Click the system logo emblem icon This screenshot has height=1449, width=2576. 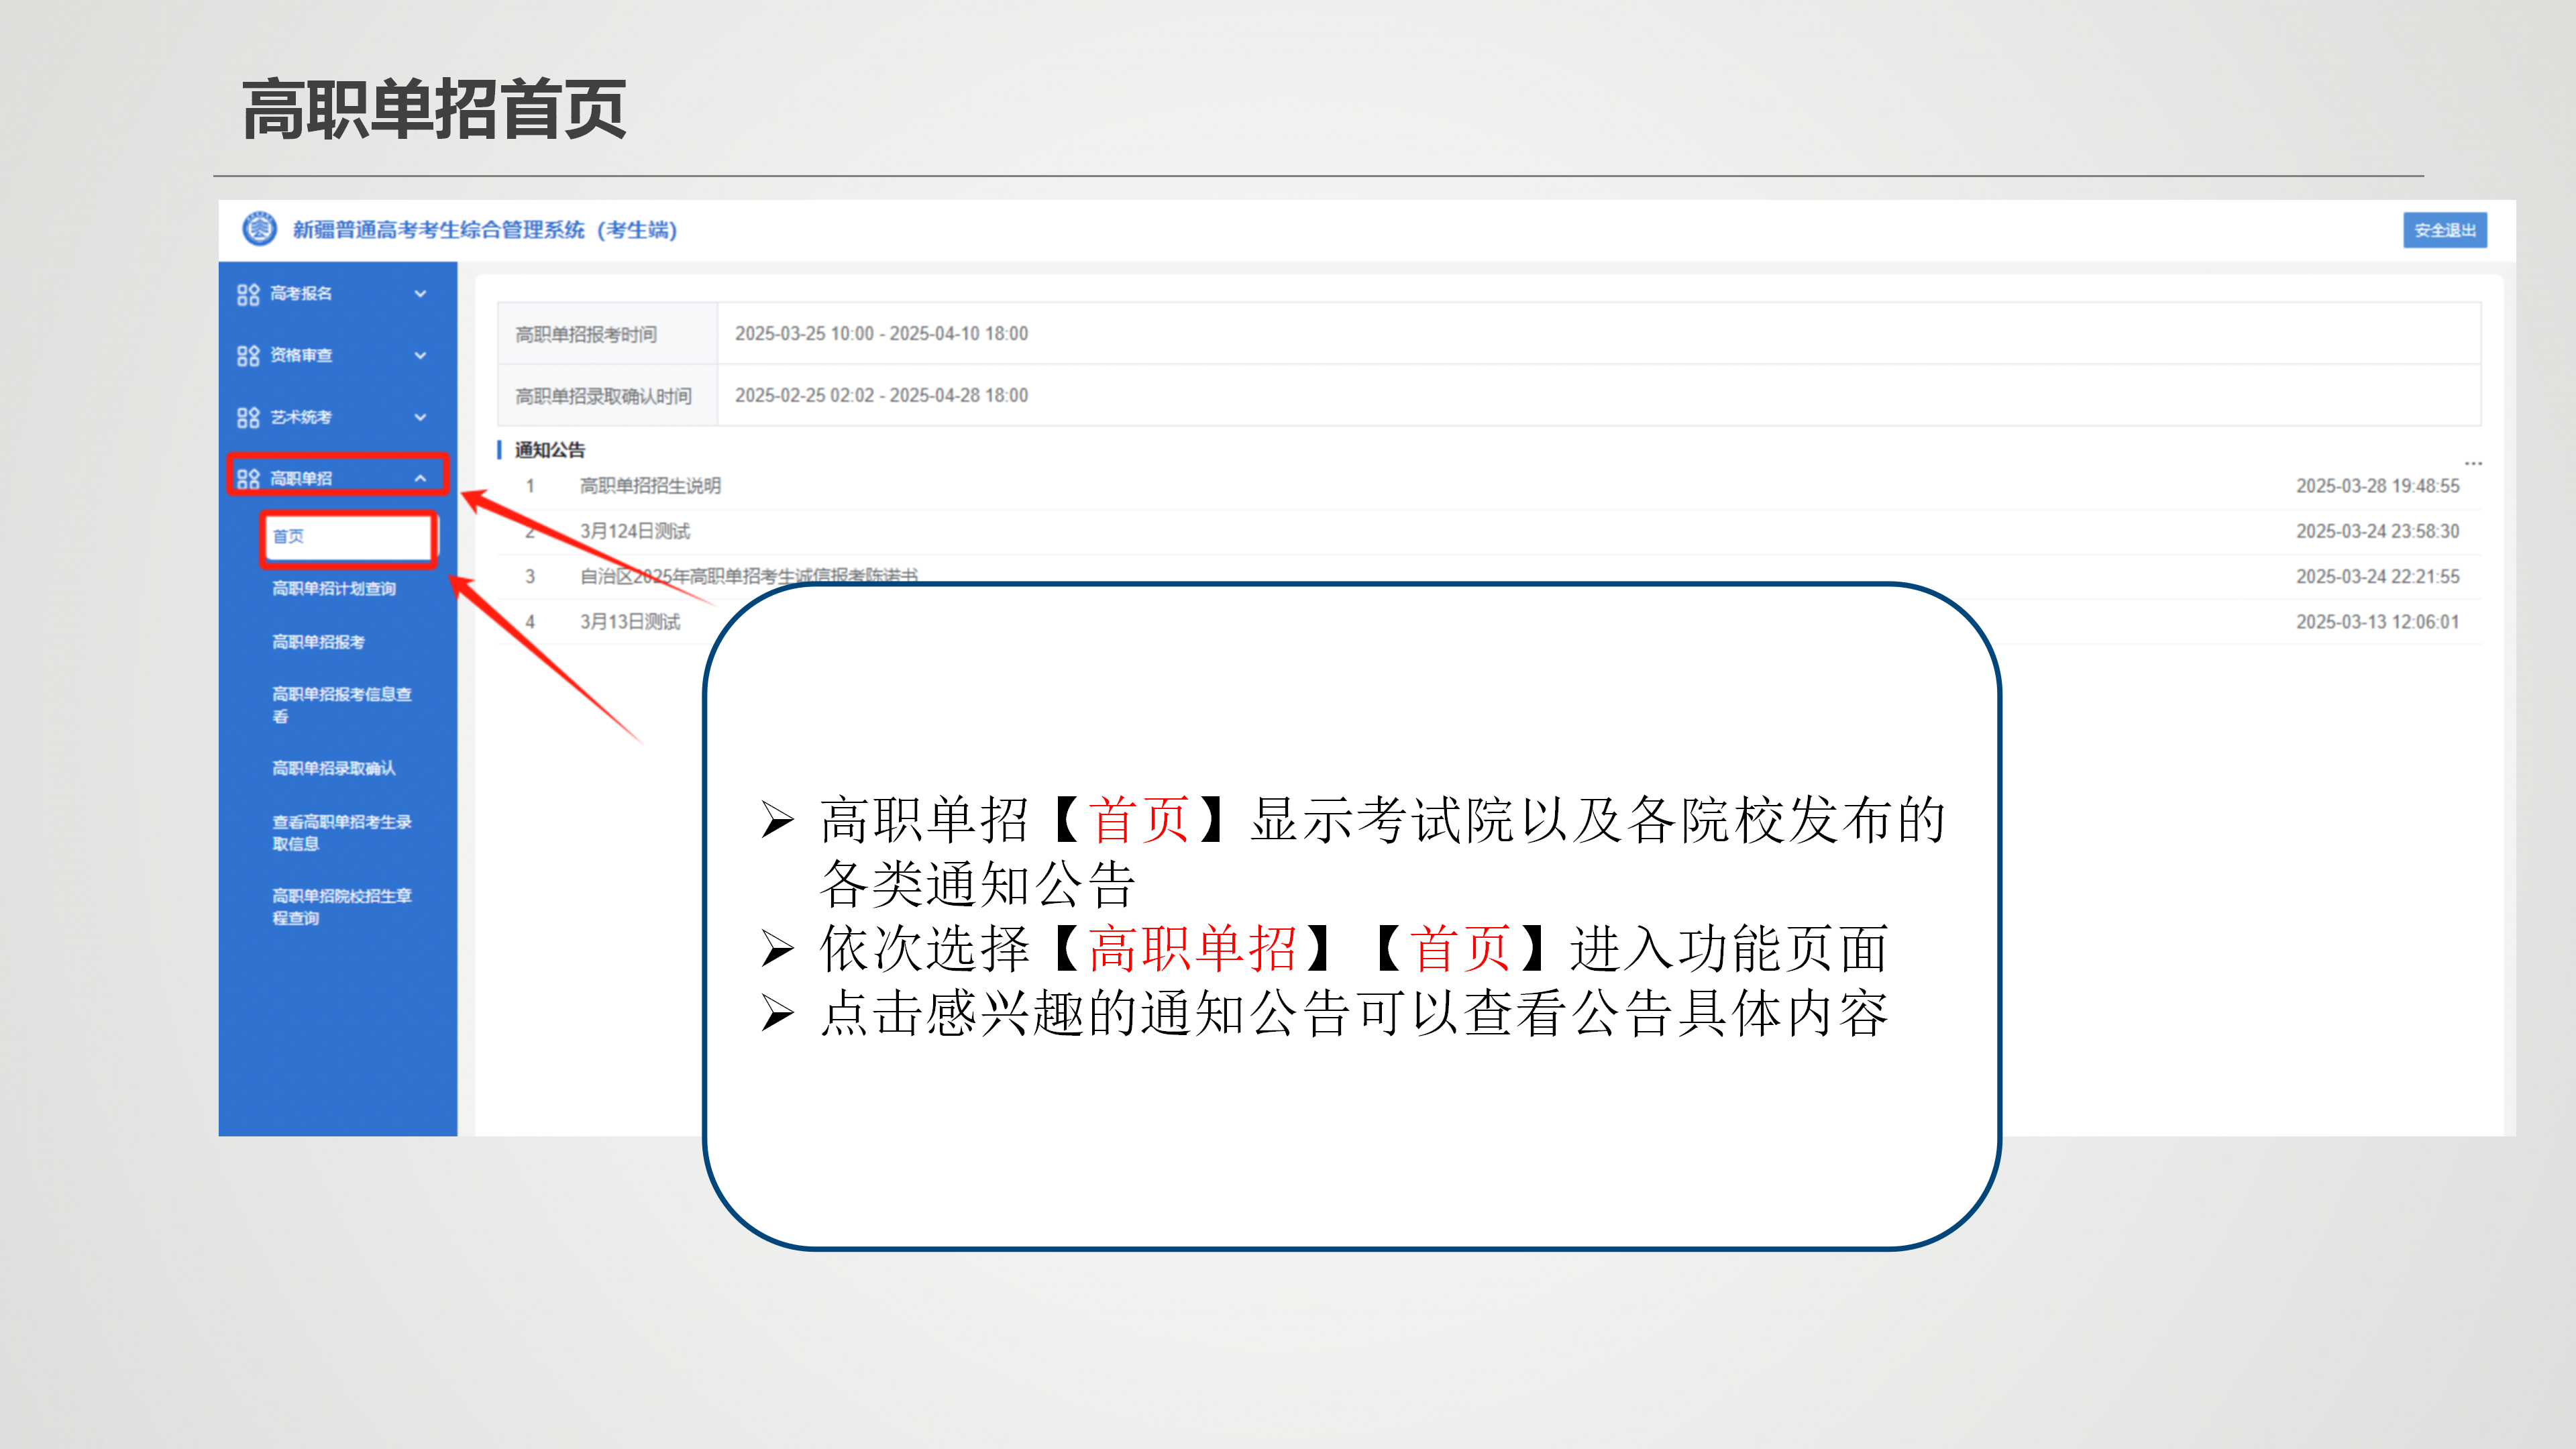coord(259,229)
